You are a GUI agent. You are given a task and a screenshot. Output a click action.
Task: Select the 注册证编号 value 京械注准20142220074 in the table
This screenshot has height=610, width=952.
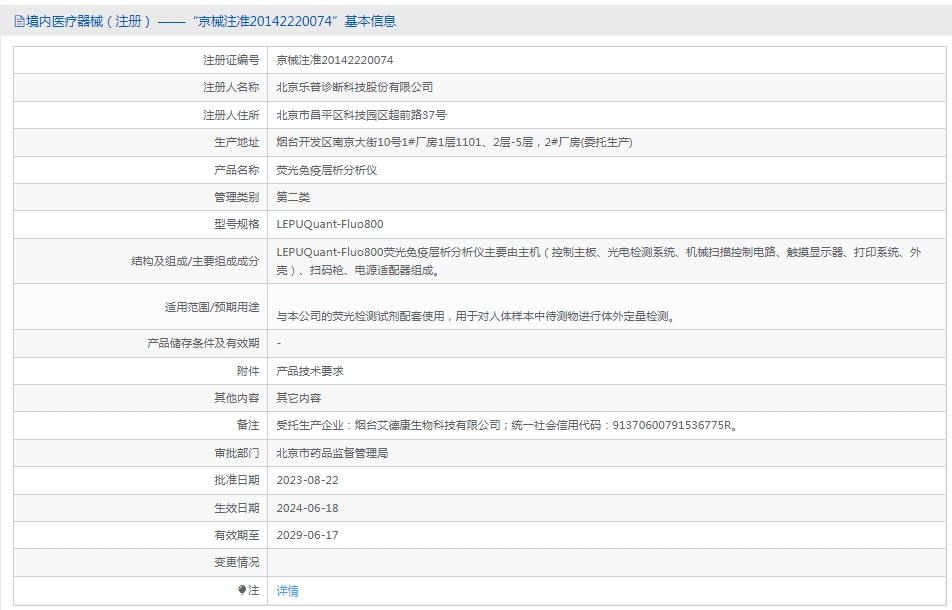[x=334, y=60]
